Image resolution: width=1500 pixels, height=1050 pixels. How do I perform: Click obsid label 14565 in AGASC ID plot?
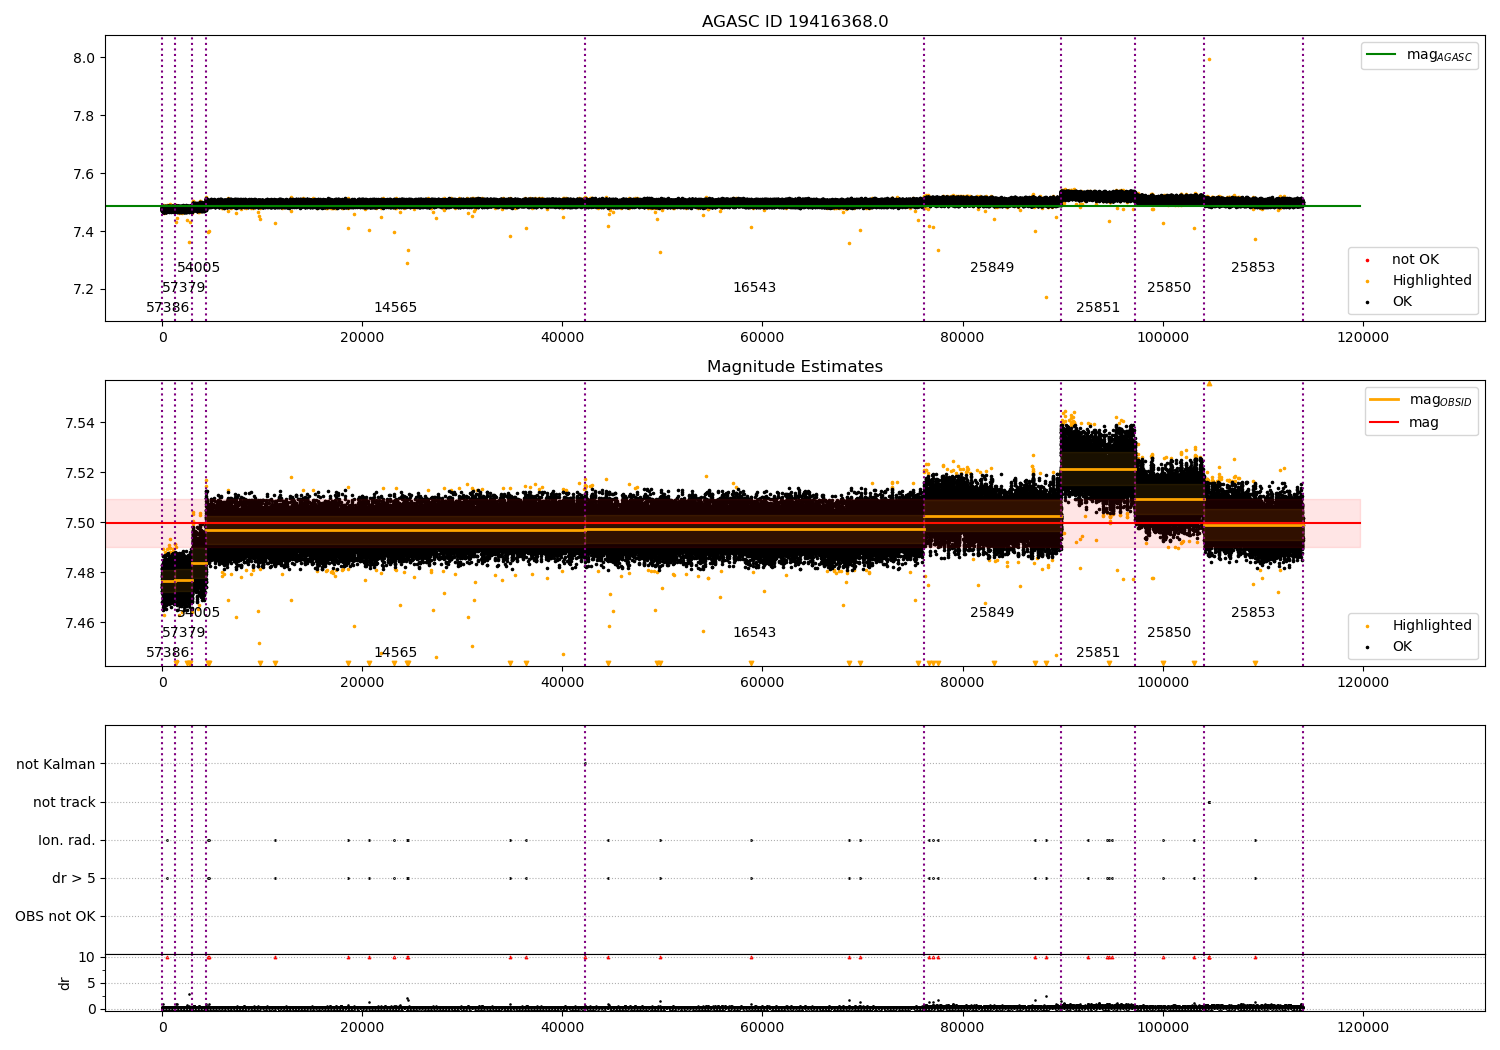(395, 308)
